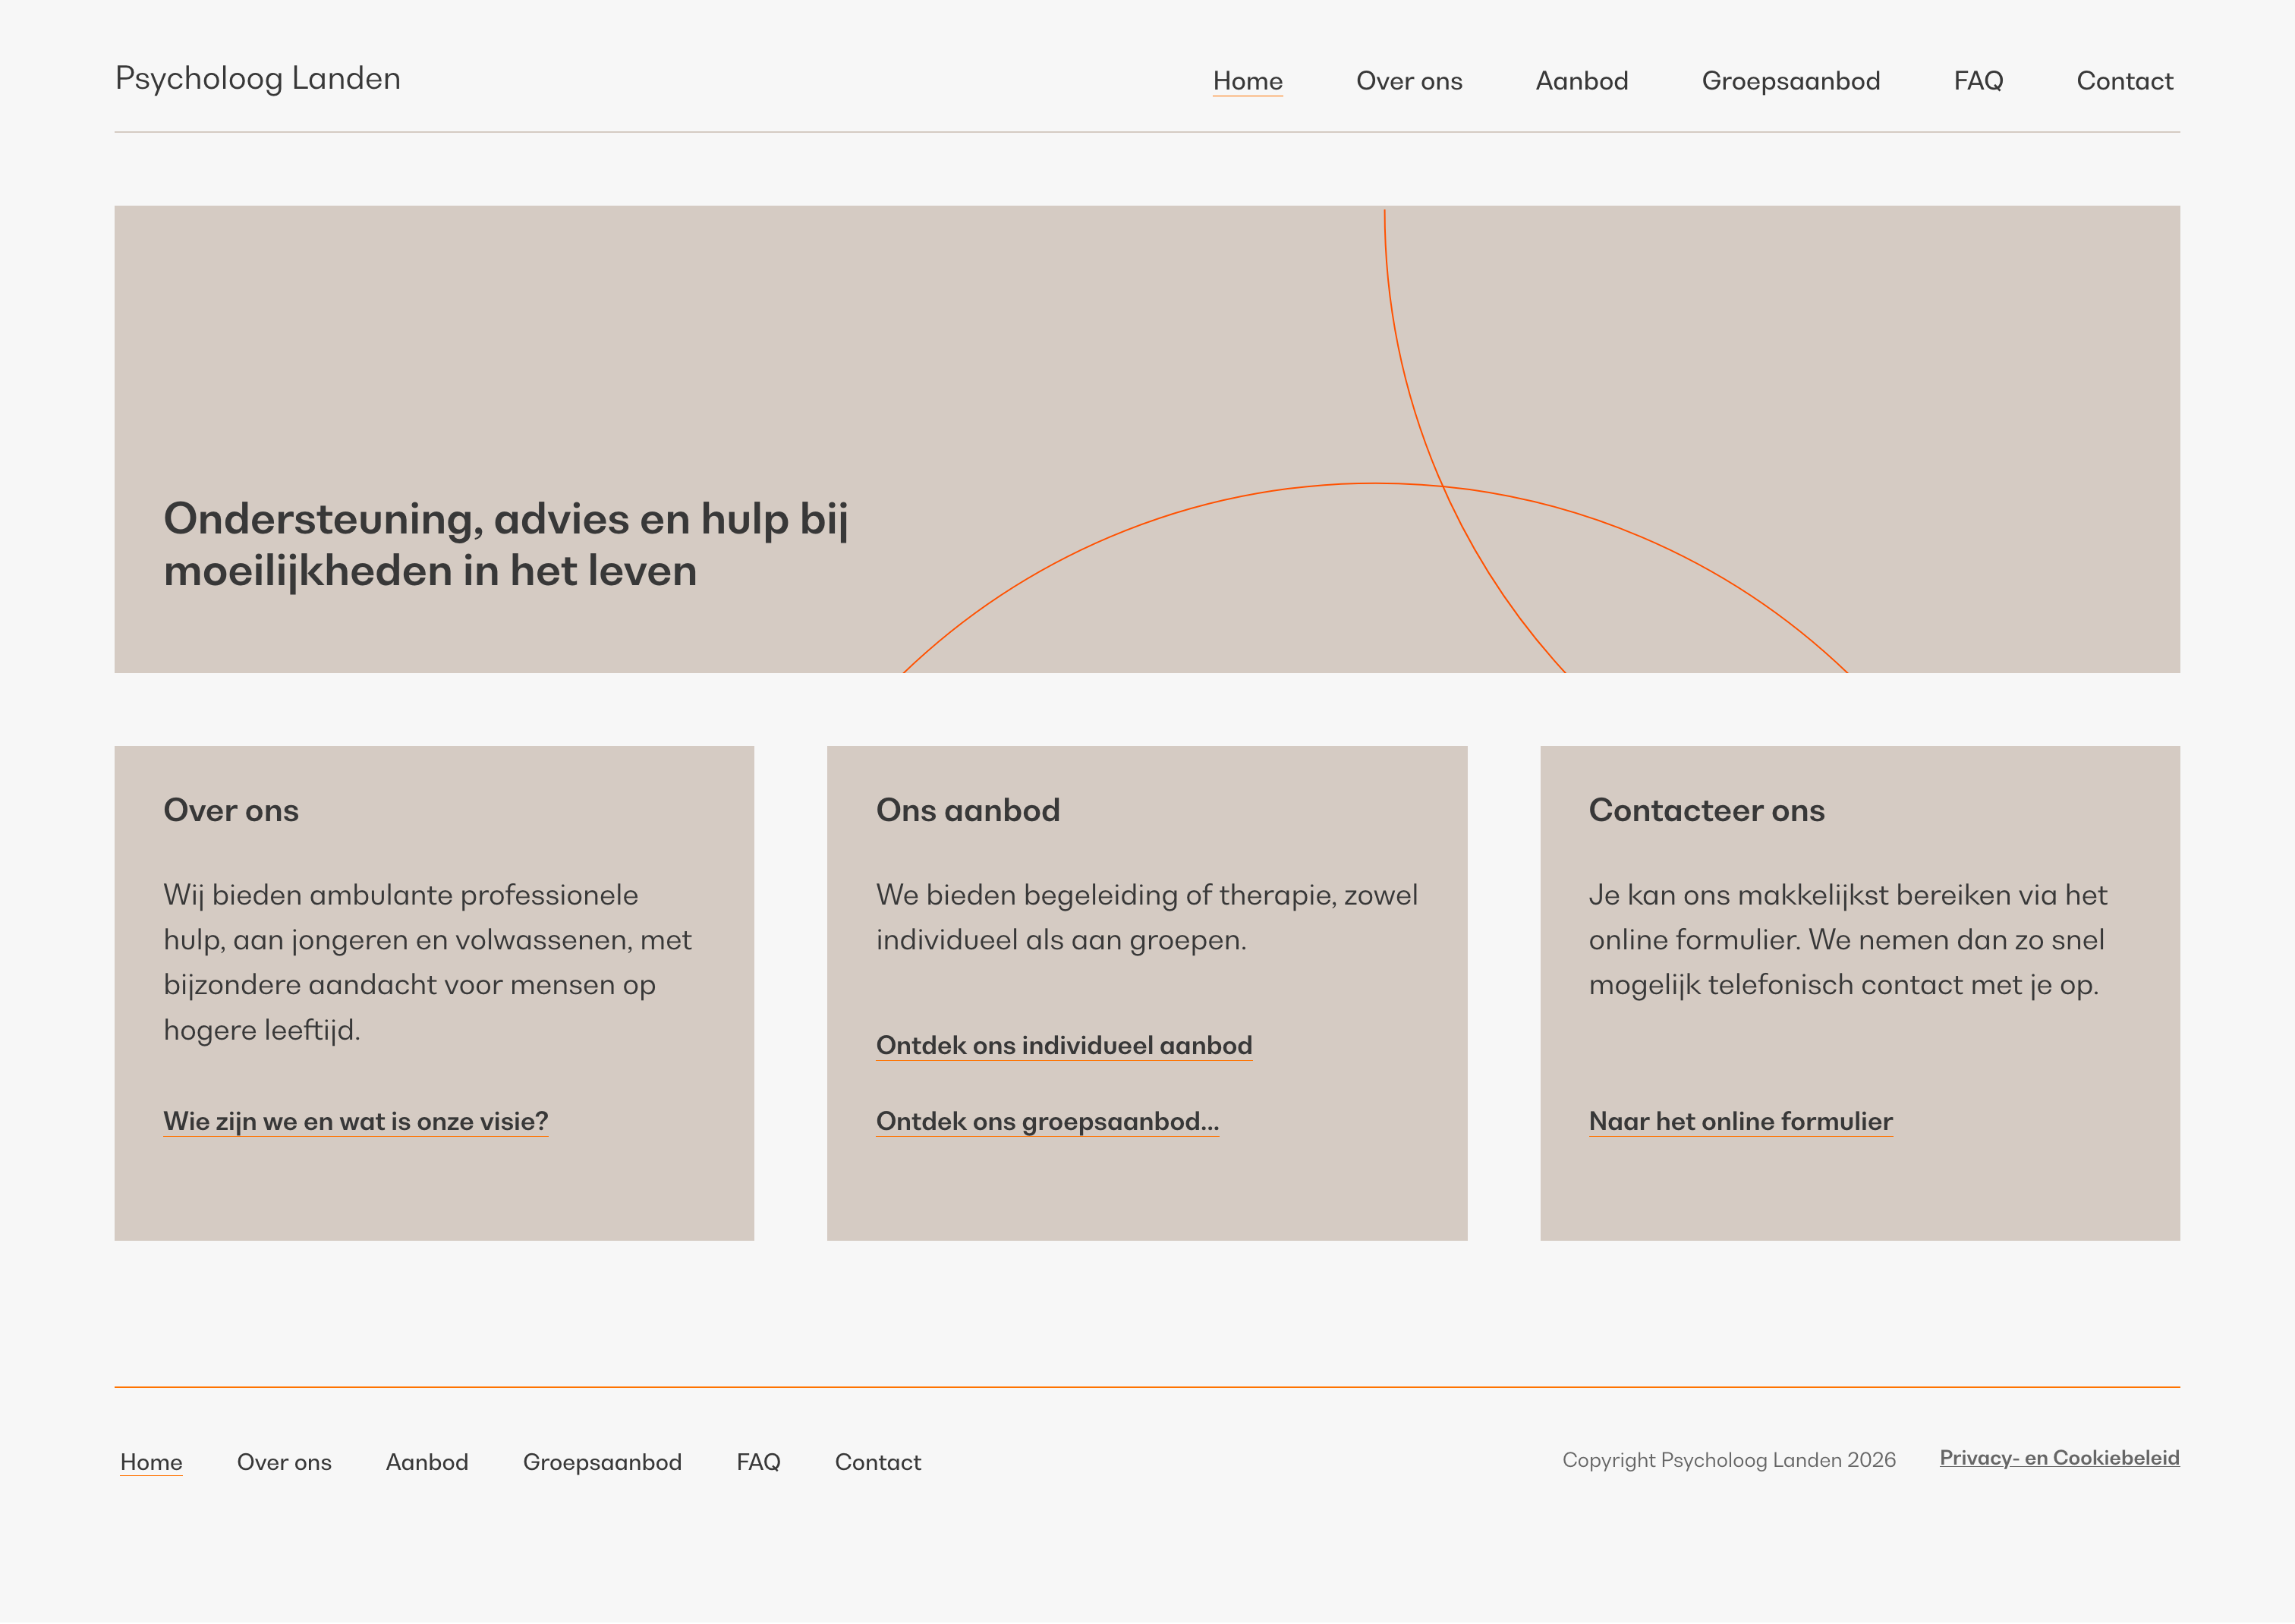Select Groepsaanbod in the header menu
Image resolution: width=2295 pixels, height=1624 pixels.
tap(1790, 81)
